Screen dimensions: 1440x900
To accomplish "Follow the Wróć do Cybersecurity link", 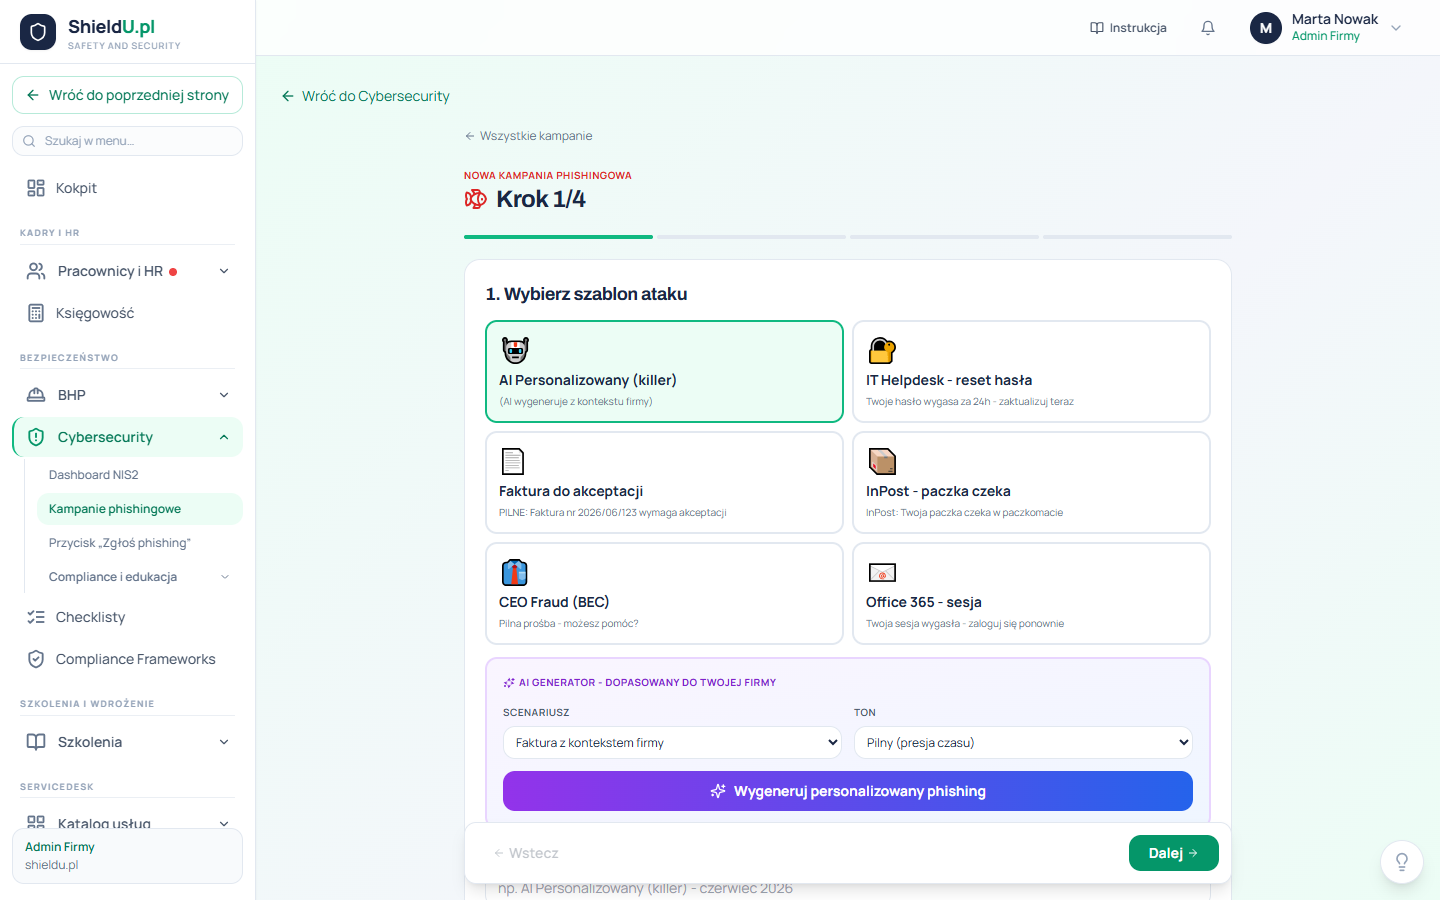I will 366,96.
